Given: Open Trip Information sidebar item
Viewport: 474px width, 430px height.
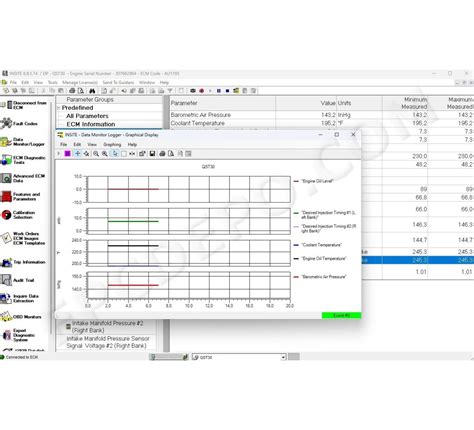Looking at the screenshot, I should (x=23, y=262).
